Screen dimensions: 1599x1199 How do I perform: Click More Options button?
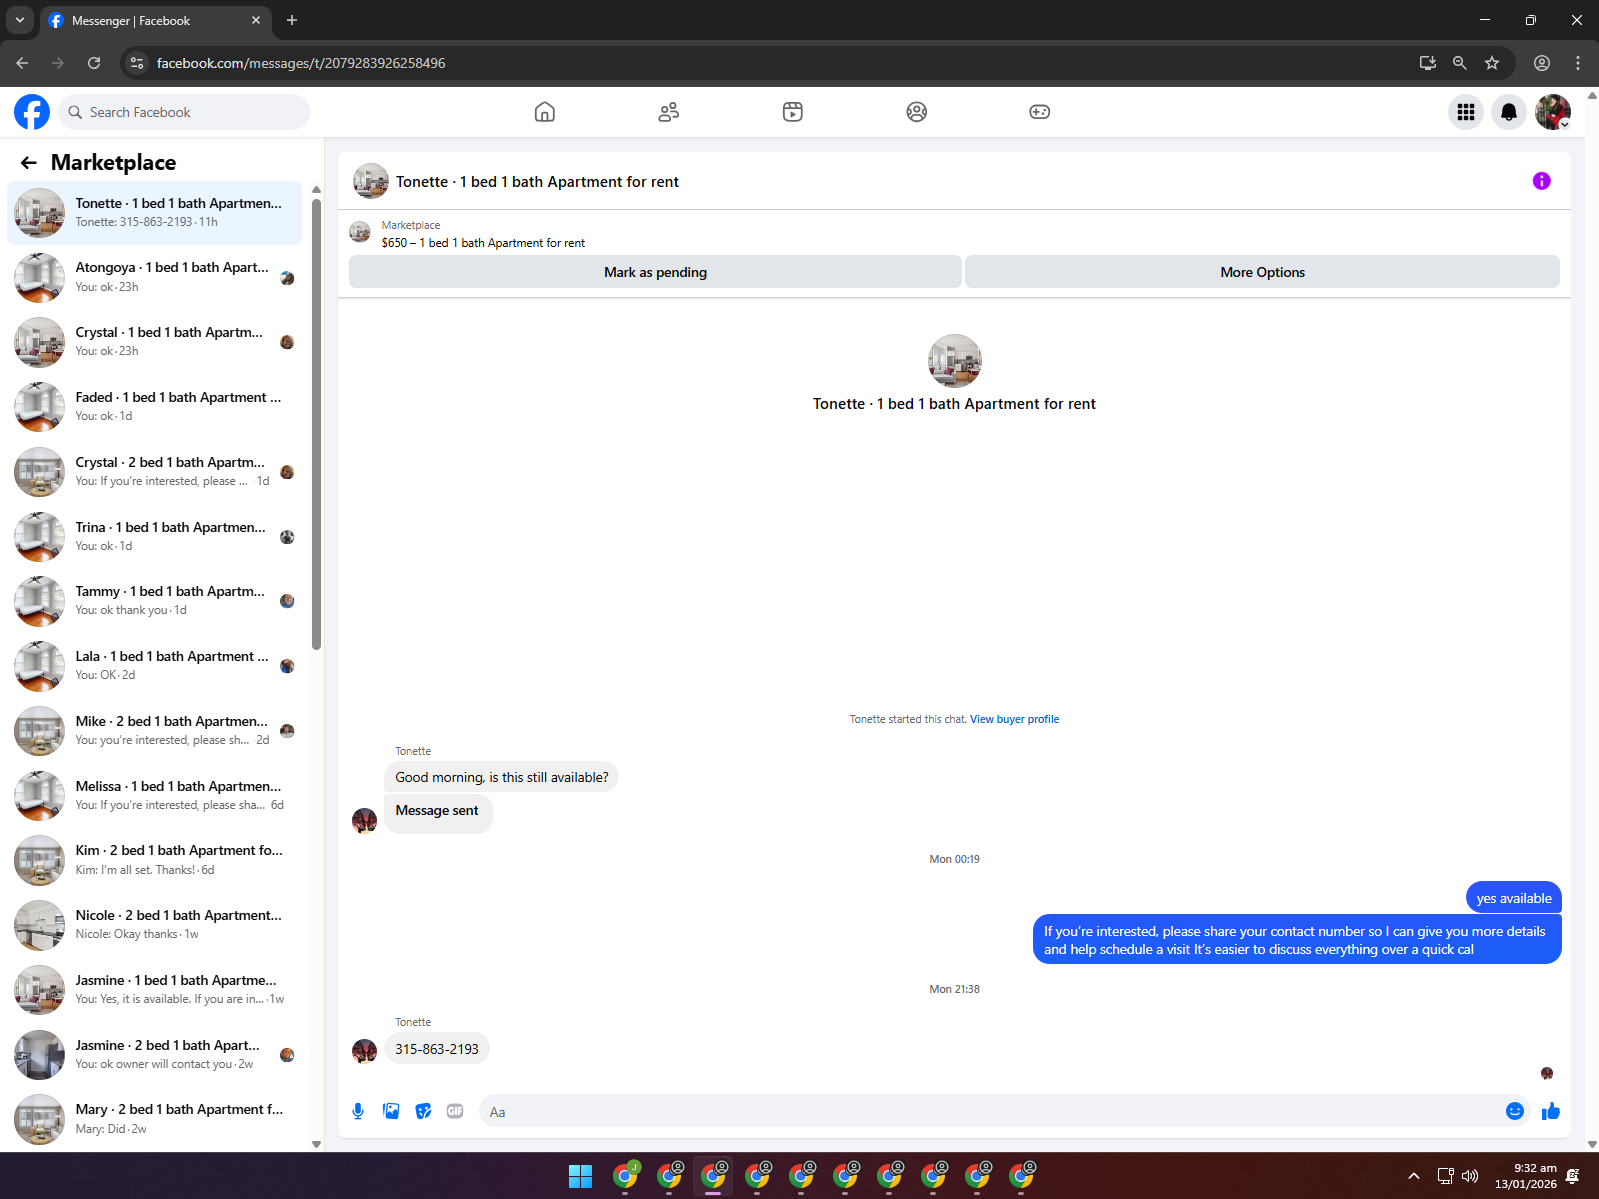[x=1262, y=272]
